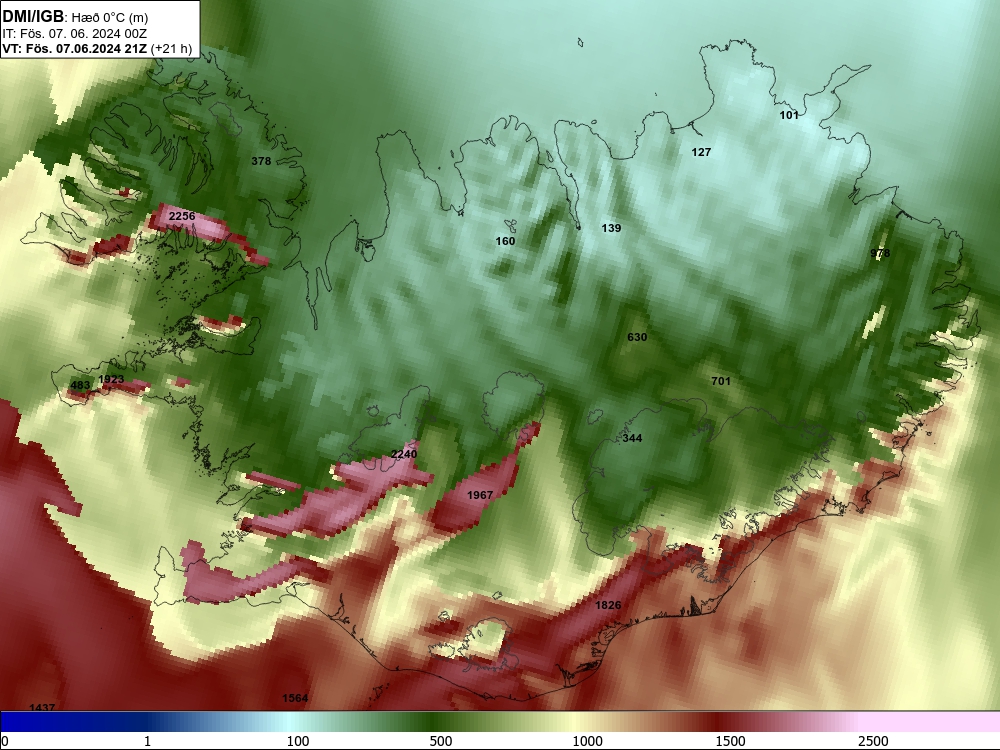This screenshot has height=750, width=1000.
Task: Click the map value 1564
Action: coord(295,698)
